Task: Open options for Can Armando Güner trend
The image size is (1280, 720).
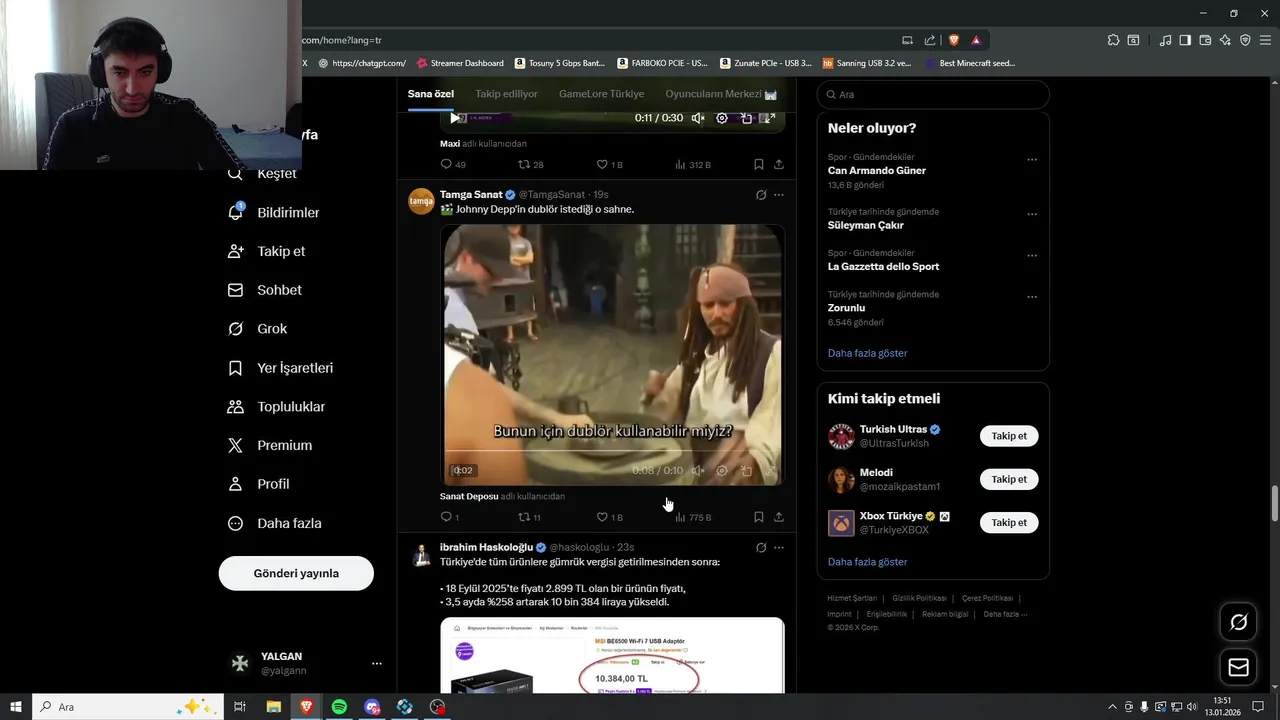Action: tap(1032, 159)
